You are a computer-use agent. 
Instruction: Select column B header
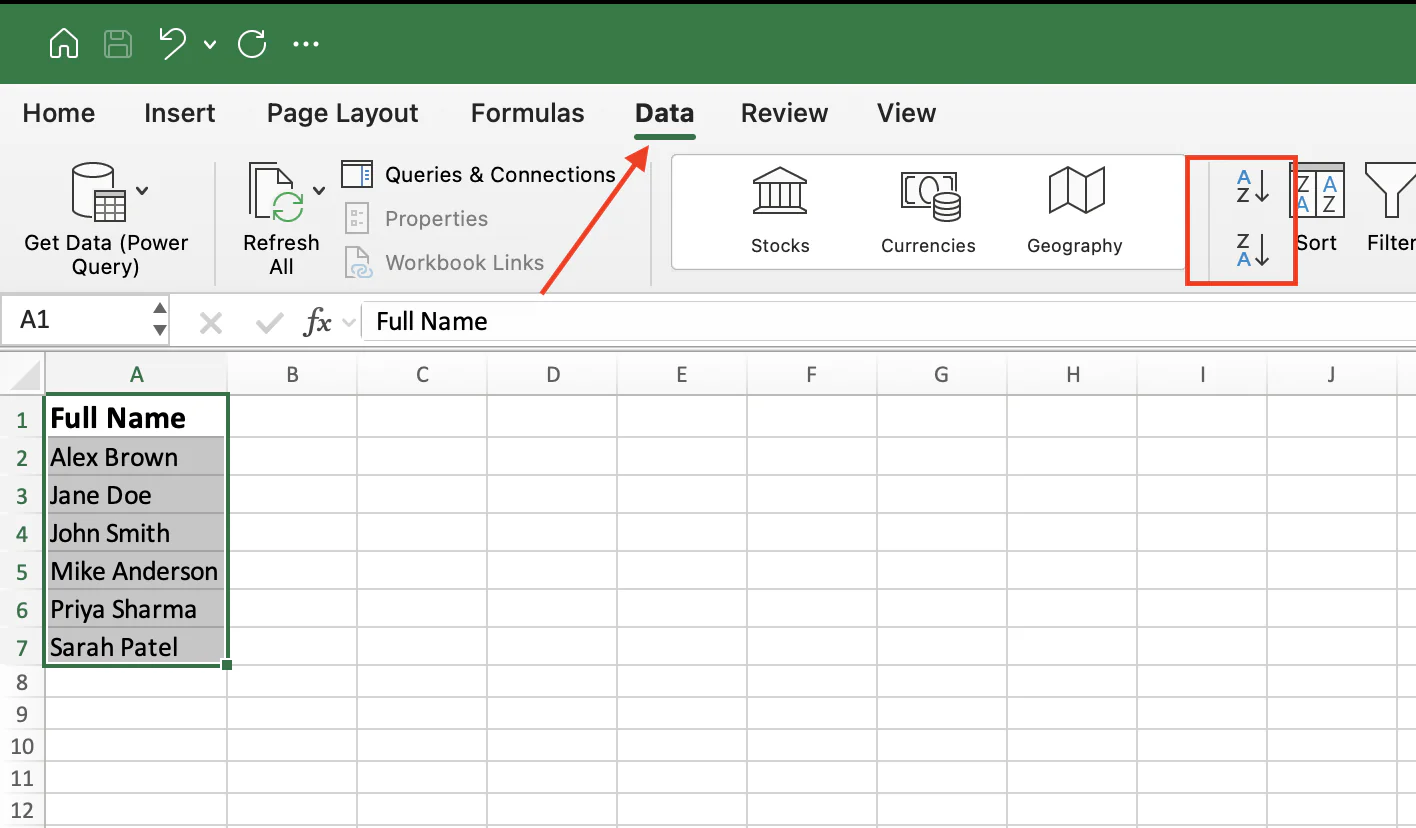[x=292, y=375]
